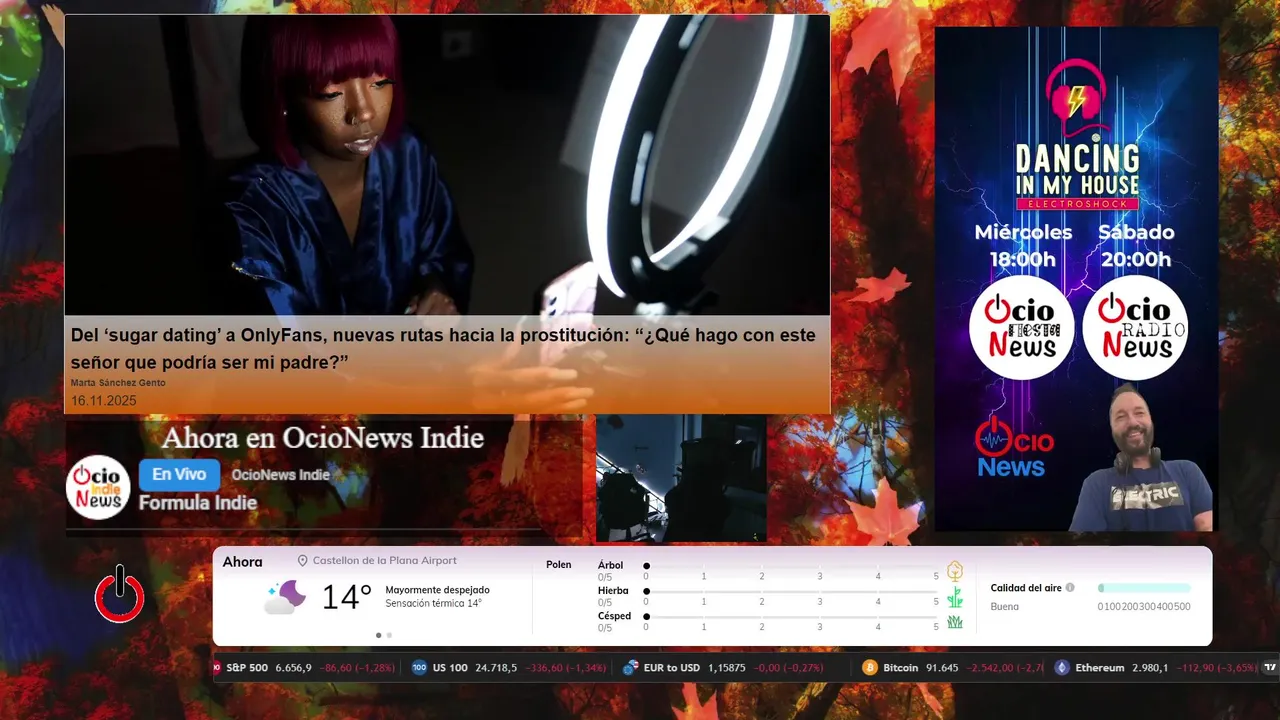Click the TradingView logo in the ticker
This screenshot has height=720, width=1280.
(x=1270, y=667)
